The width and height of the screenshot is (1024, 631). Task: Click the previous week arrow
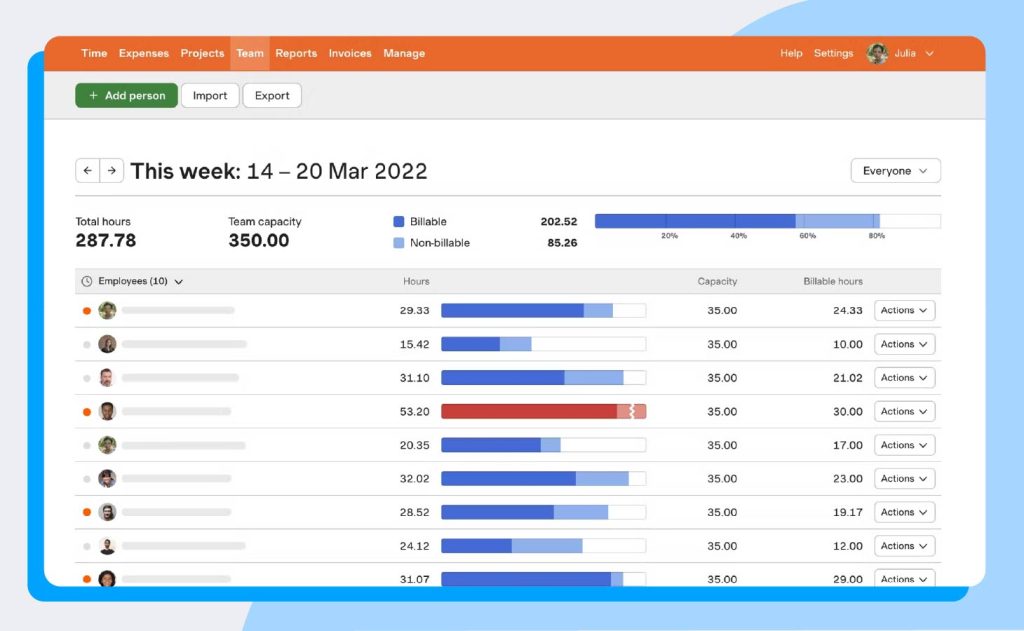click(x=88, y=170)
